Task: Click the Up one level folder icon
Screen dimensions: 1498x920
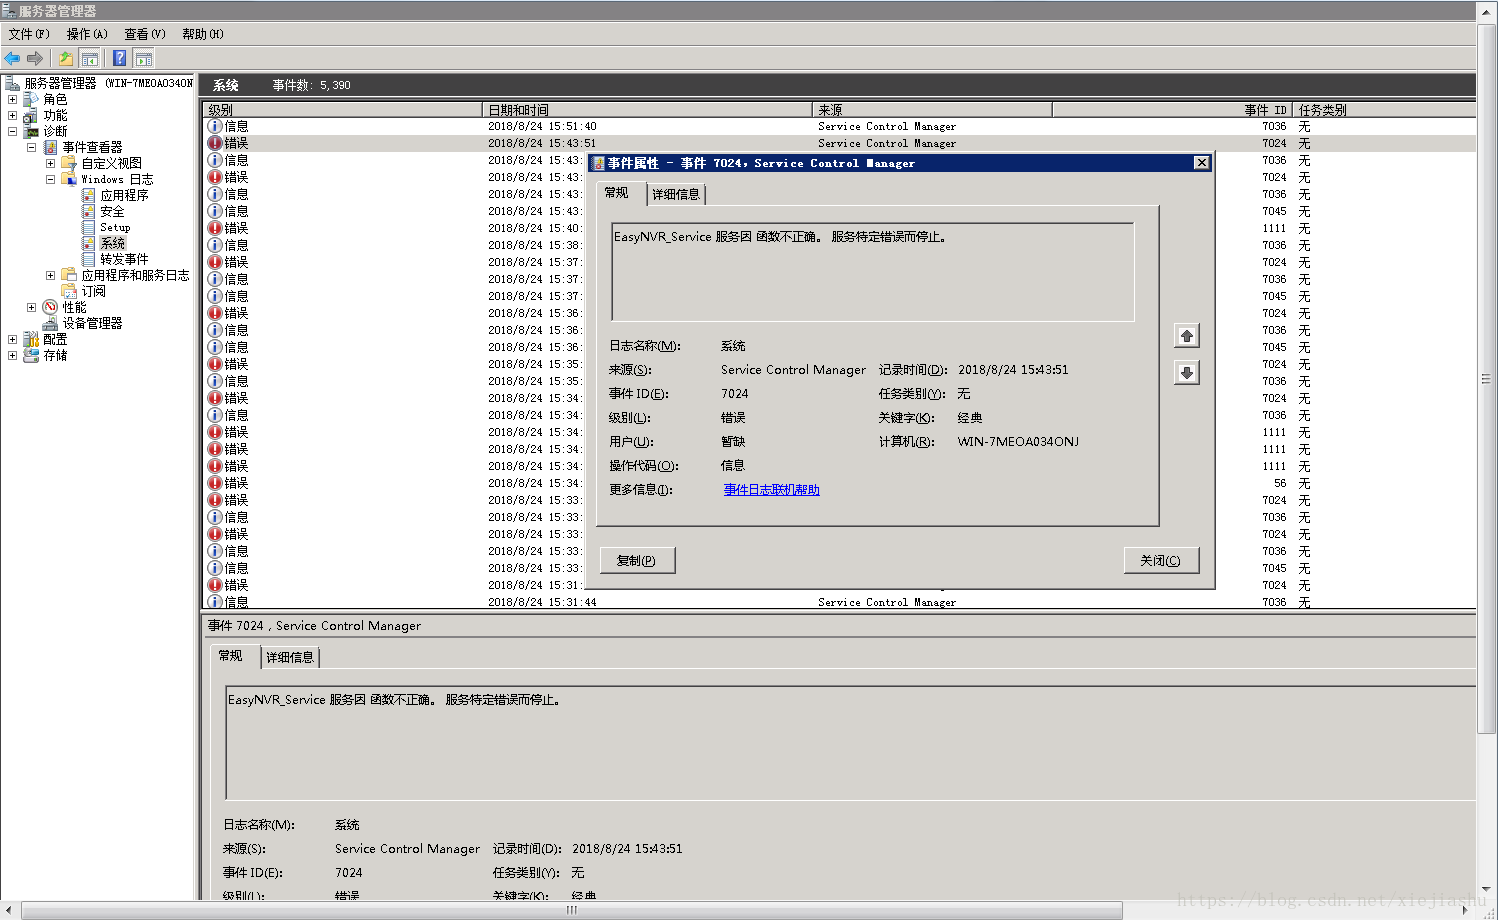Action: (x=66, y=58)
